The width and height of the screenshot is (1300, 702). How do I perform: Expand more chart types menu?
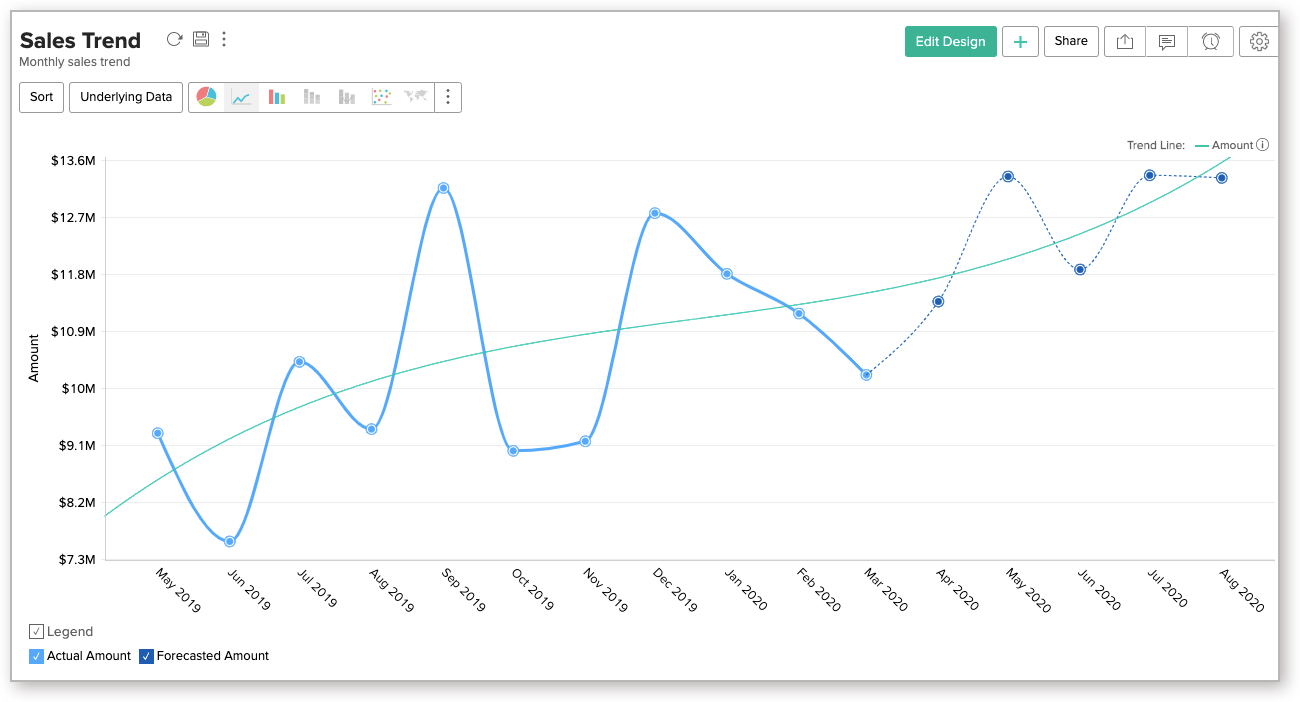tap(448, 97)
